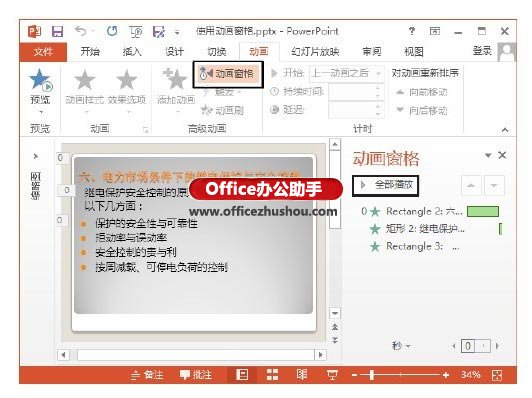Move animation up in pane order
The width and height of the screenshot is (532, 398).
tap(471, 185)
